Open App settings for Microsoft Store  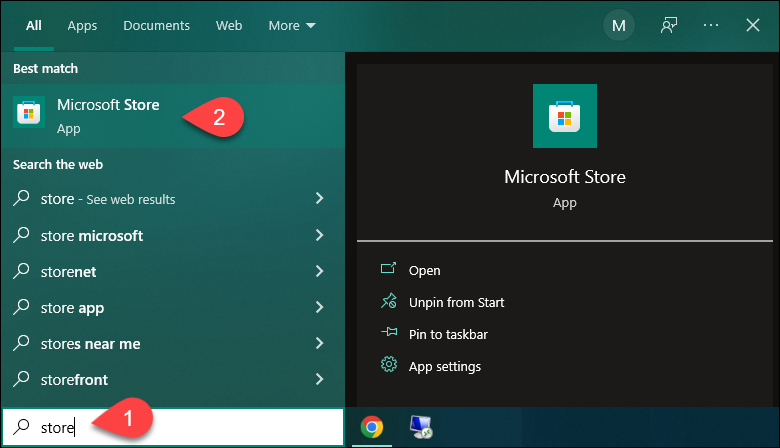[445, 366]
